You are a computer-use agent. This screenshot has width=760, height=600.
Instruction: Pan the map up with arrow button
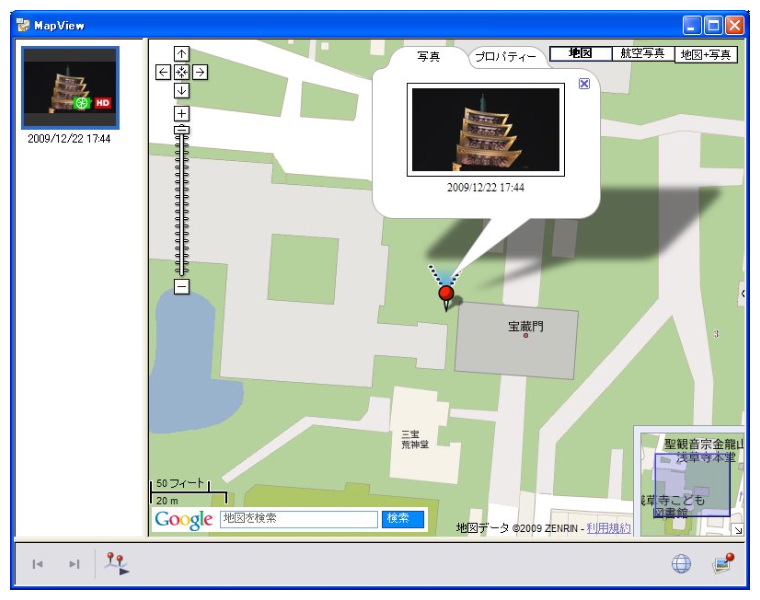(181, 53)
